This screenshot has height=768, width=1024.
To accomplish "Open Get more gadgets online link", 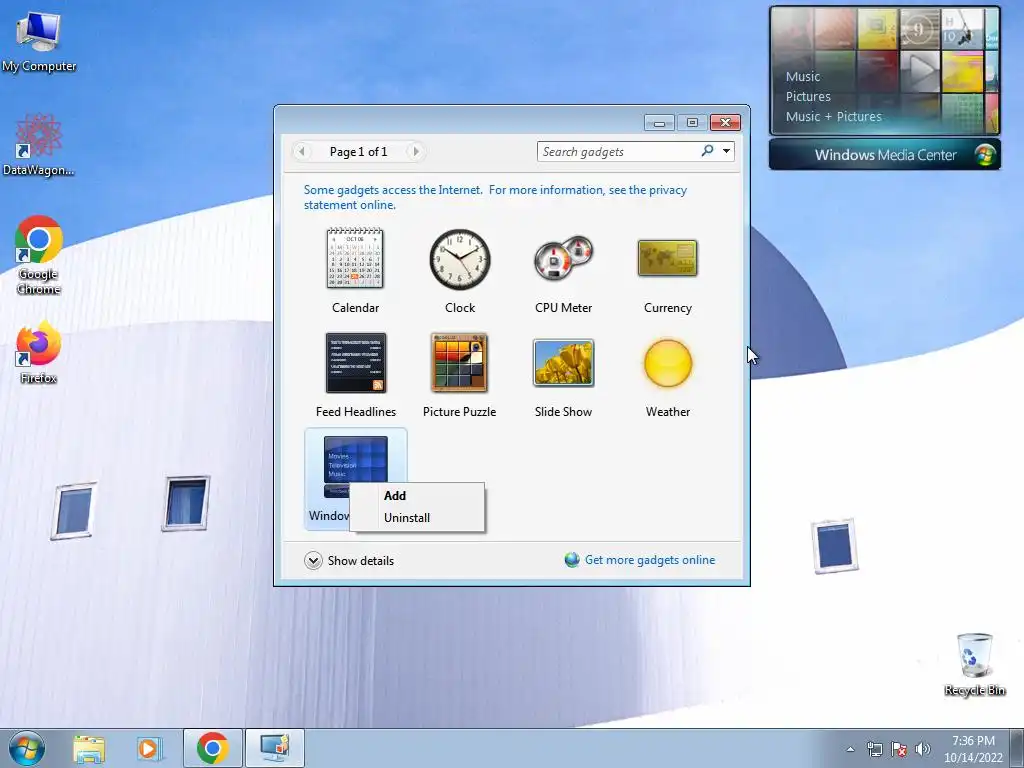I will (650, 560).
